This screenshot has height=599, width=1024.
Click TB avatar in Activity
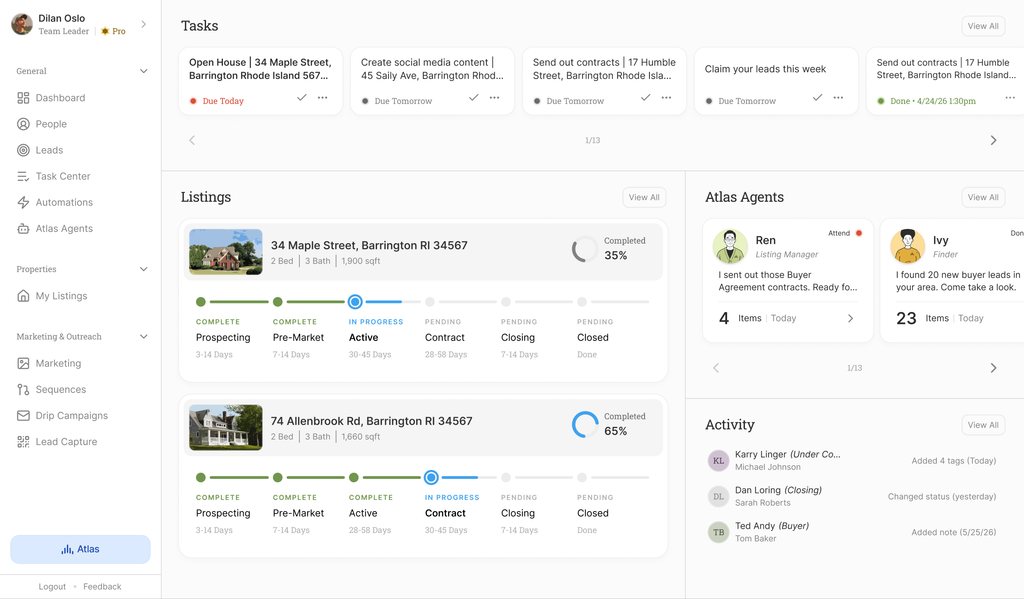718,532
